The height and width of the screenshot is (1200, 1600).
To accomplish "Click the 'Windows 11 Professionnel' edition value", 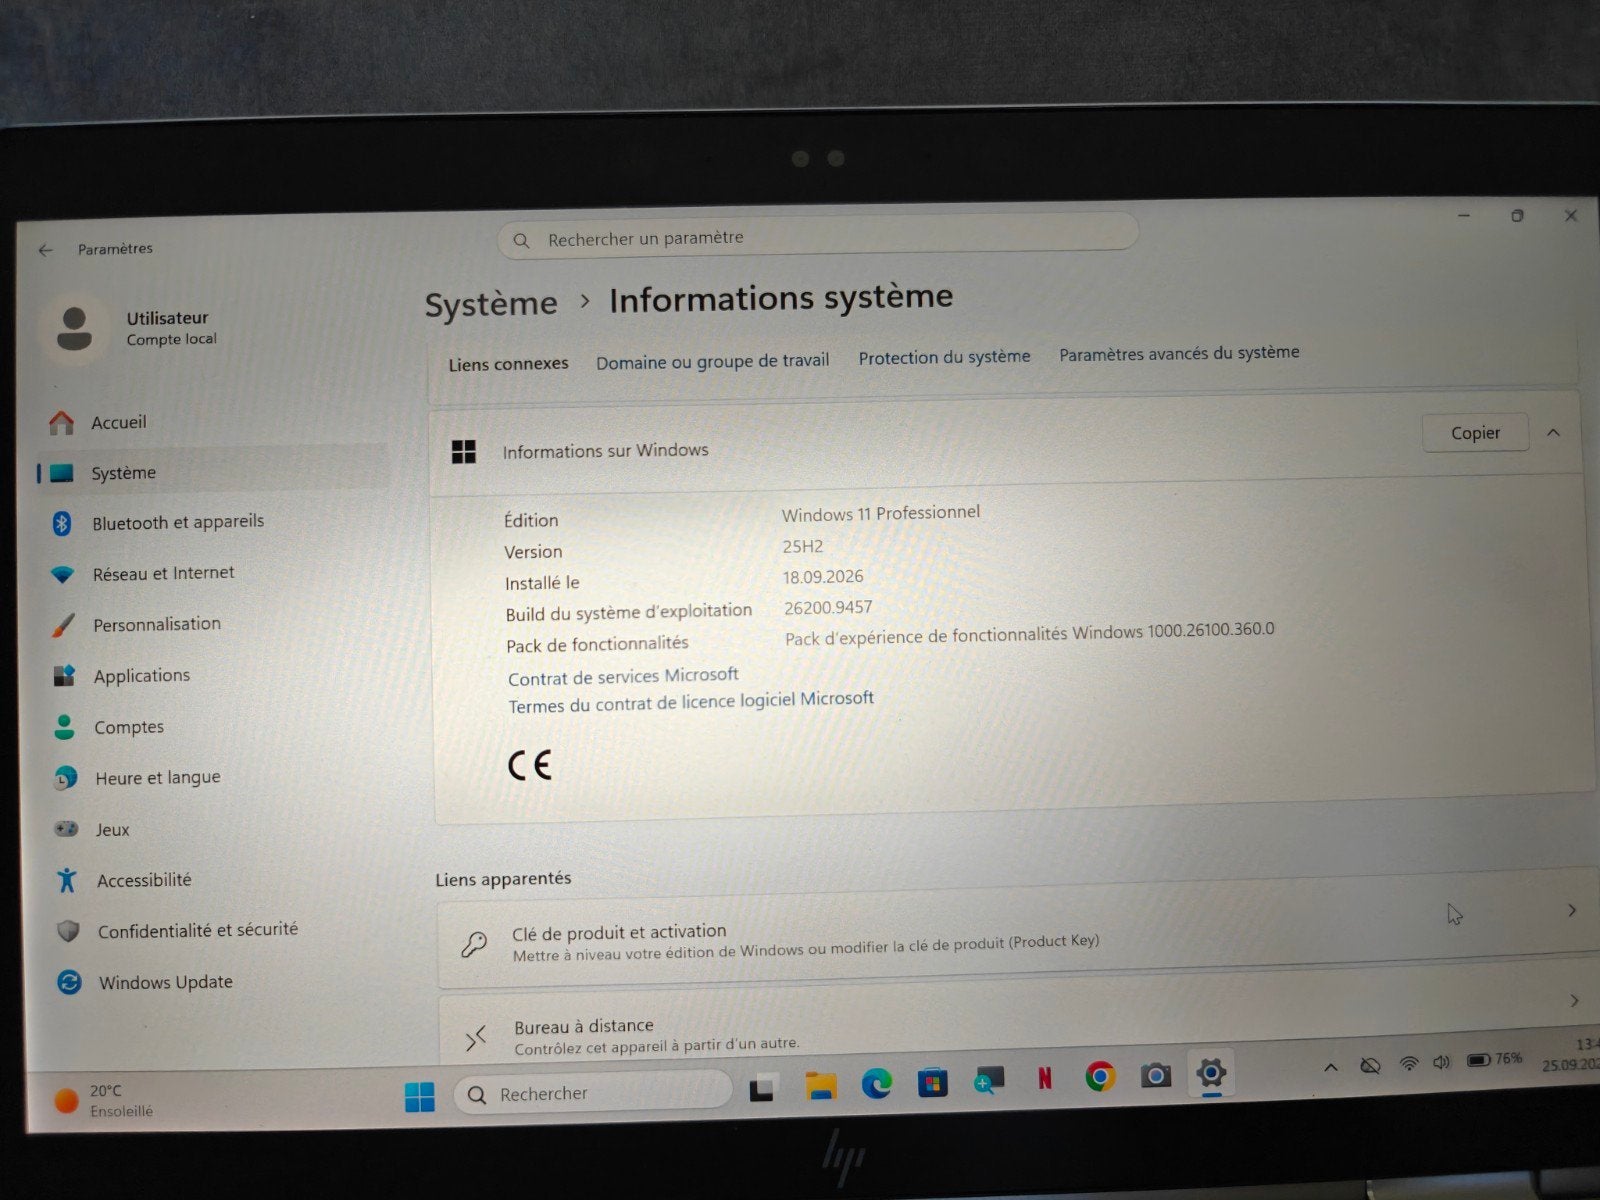I will (880, 513).
